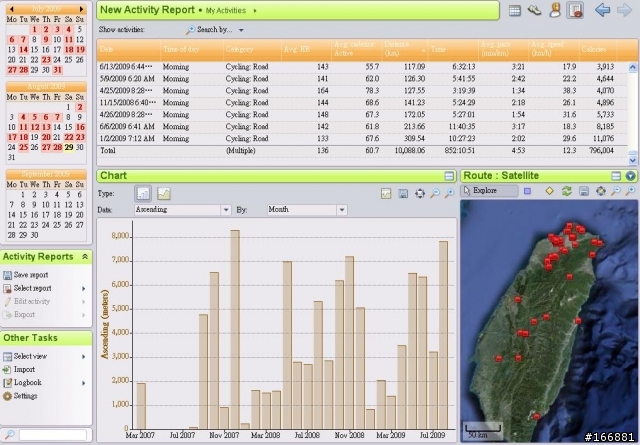
Task: Click the blue square route tool icon
Action: 527,191
